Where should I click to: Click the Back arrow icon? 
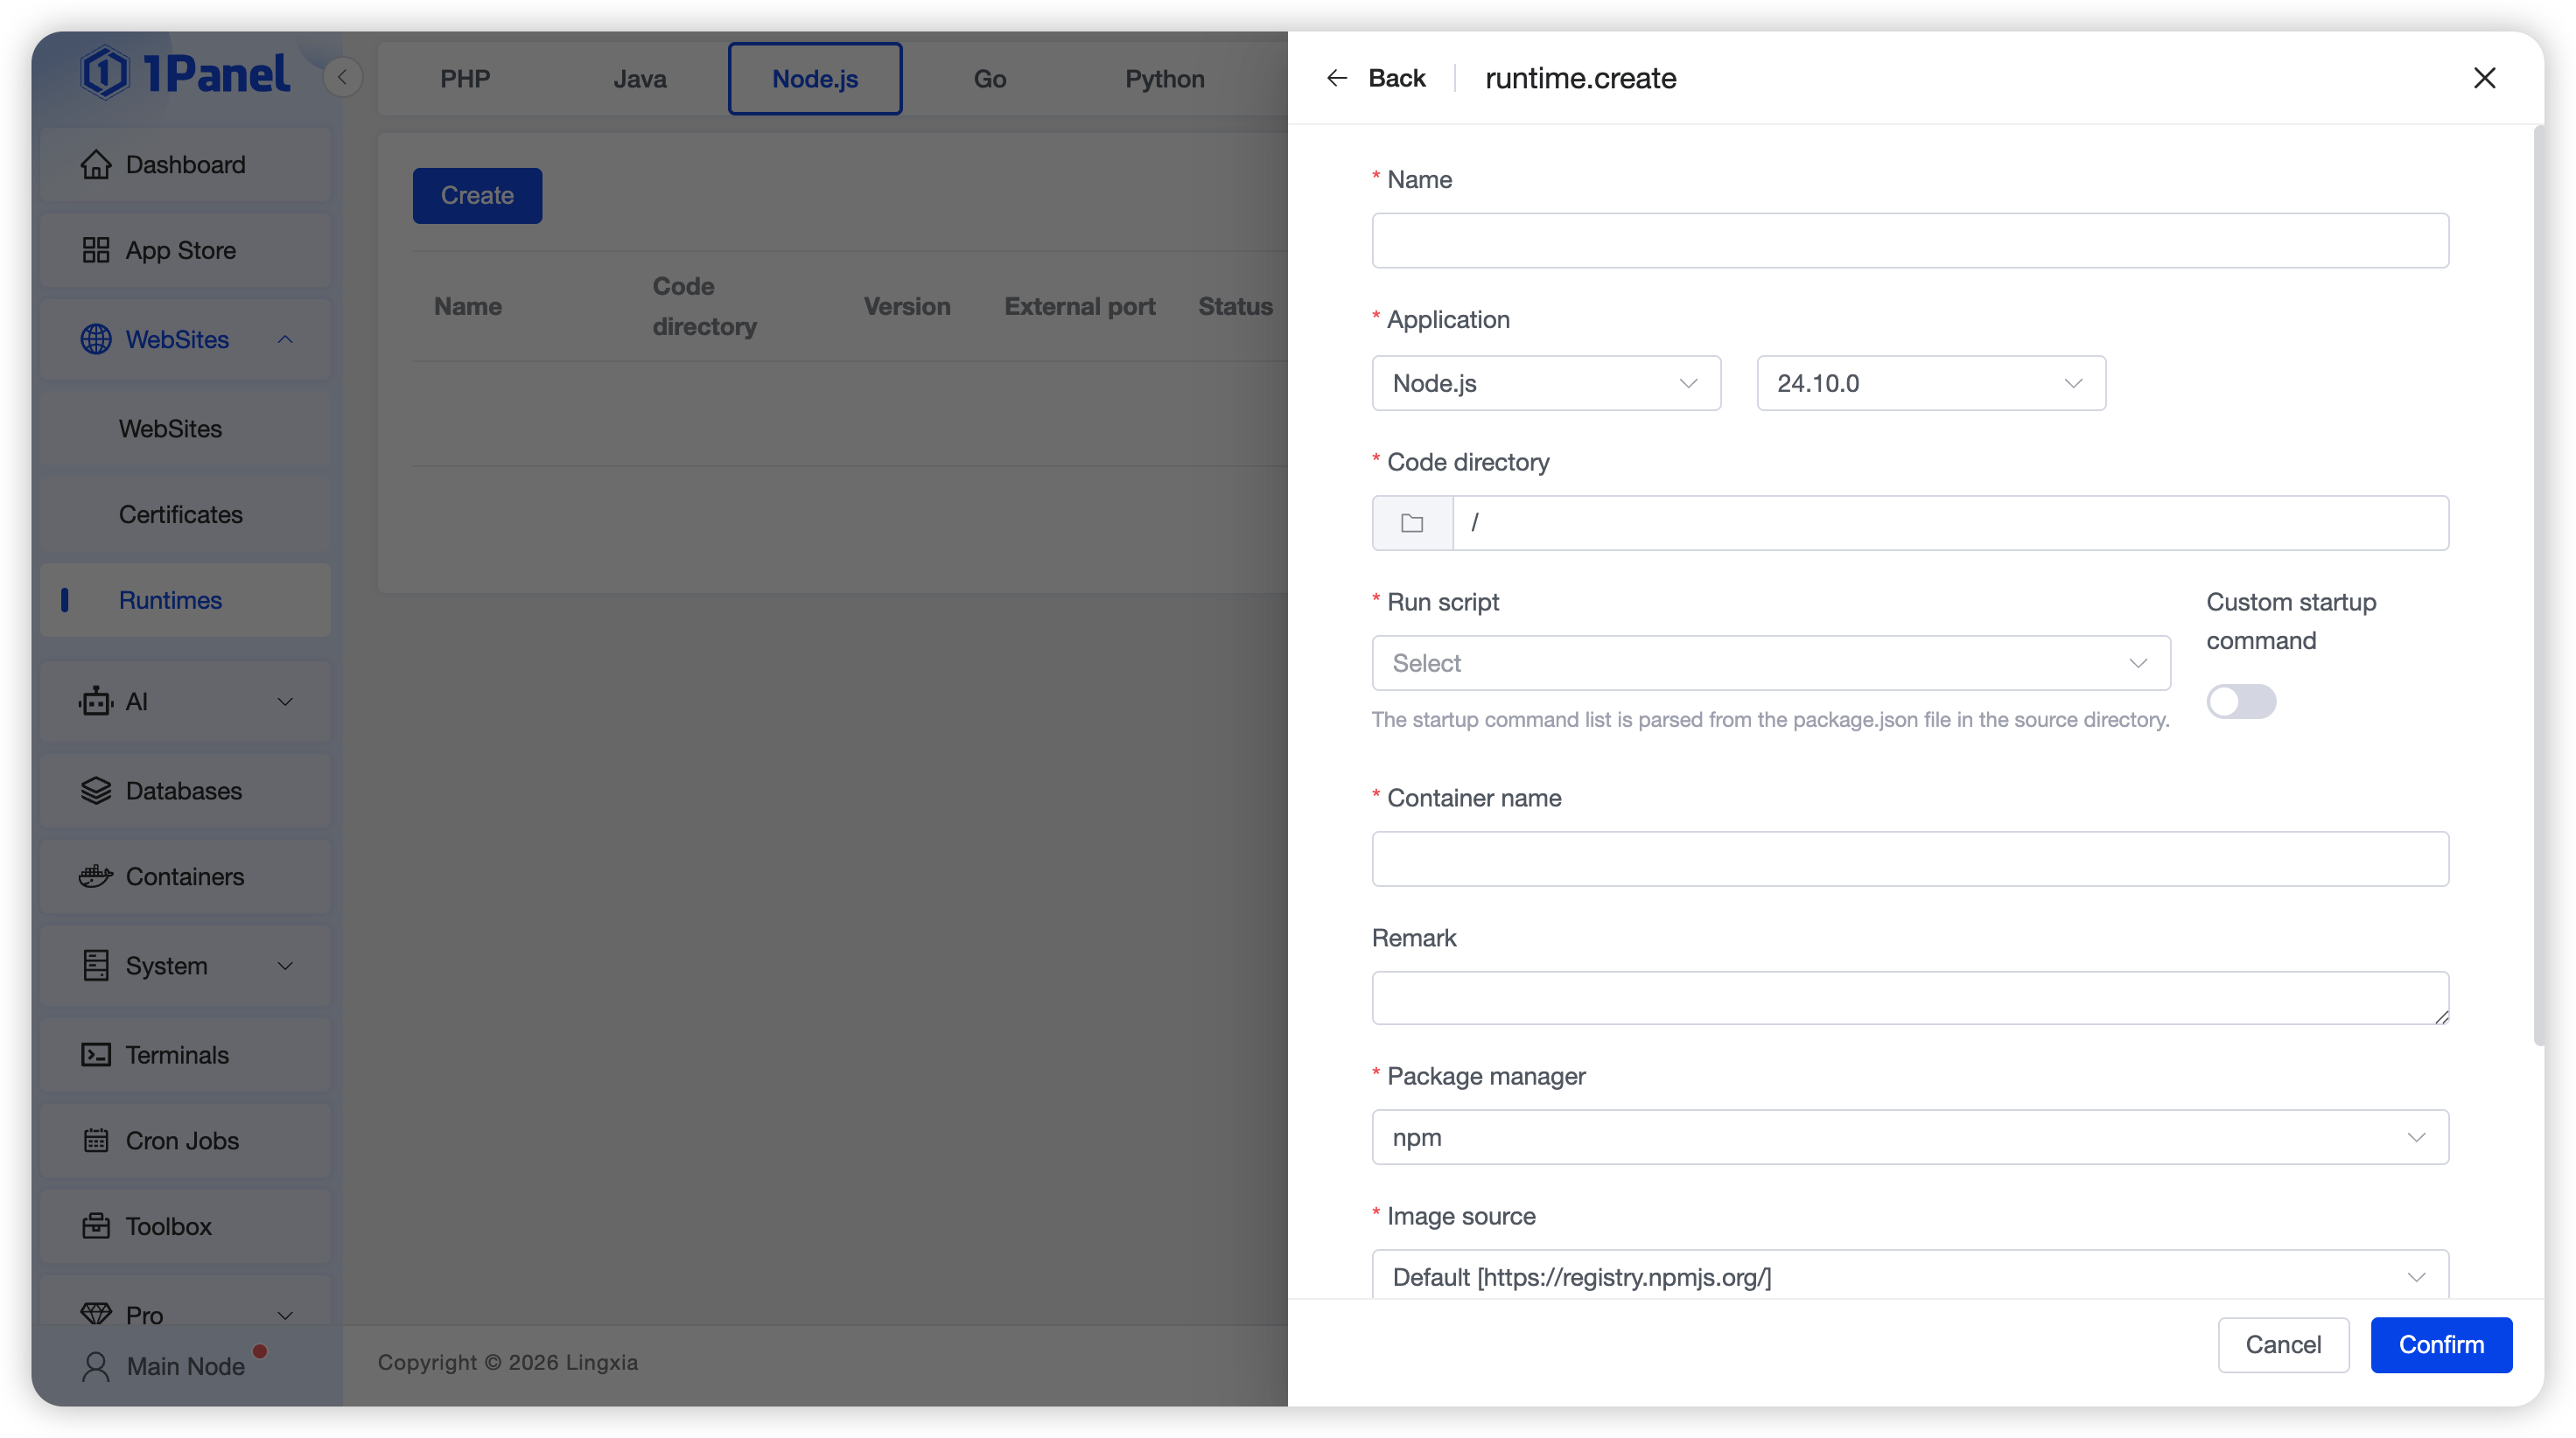coord(1336,78)
